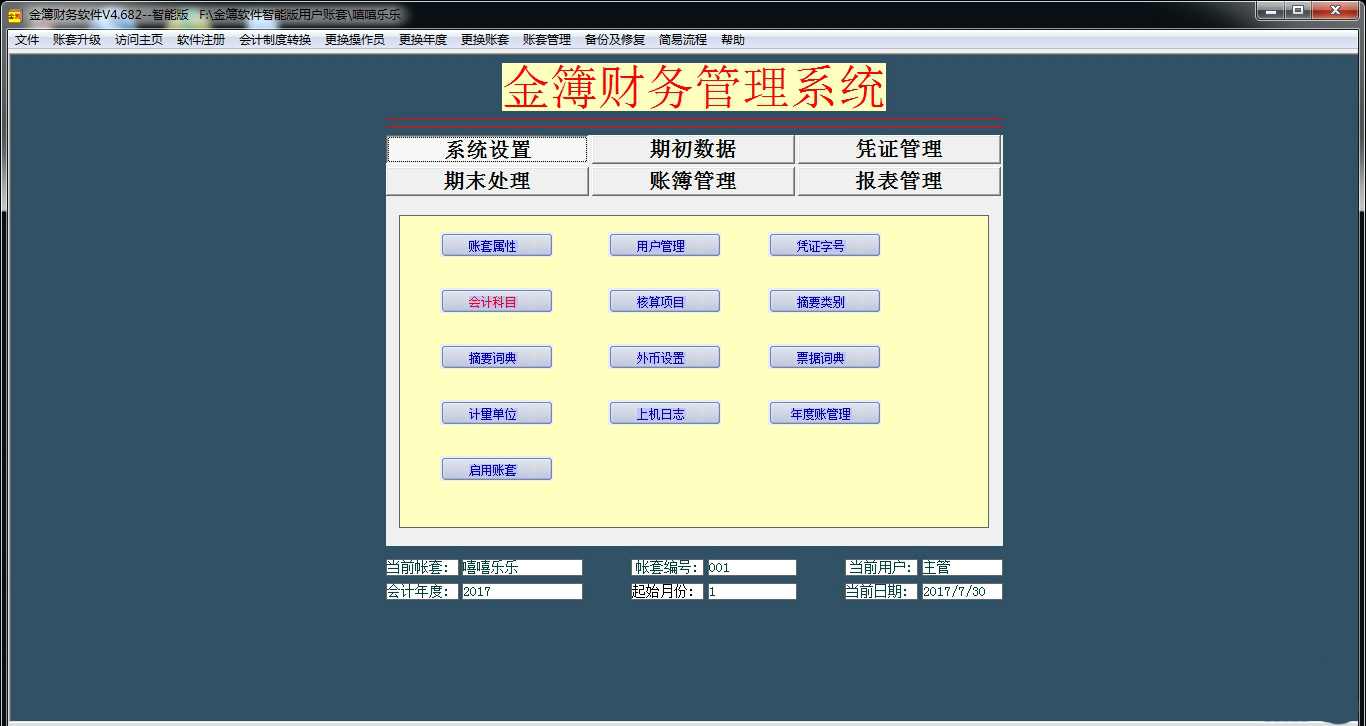This screenshot has height=726, width=1366.
Task: Open the 简易流程 menu
Action: point(683,40)
